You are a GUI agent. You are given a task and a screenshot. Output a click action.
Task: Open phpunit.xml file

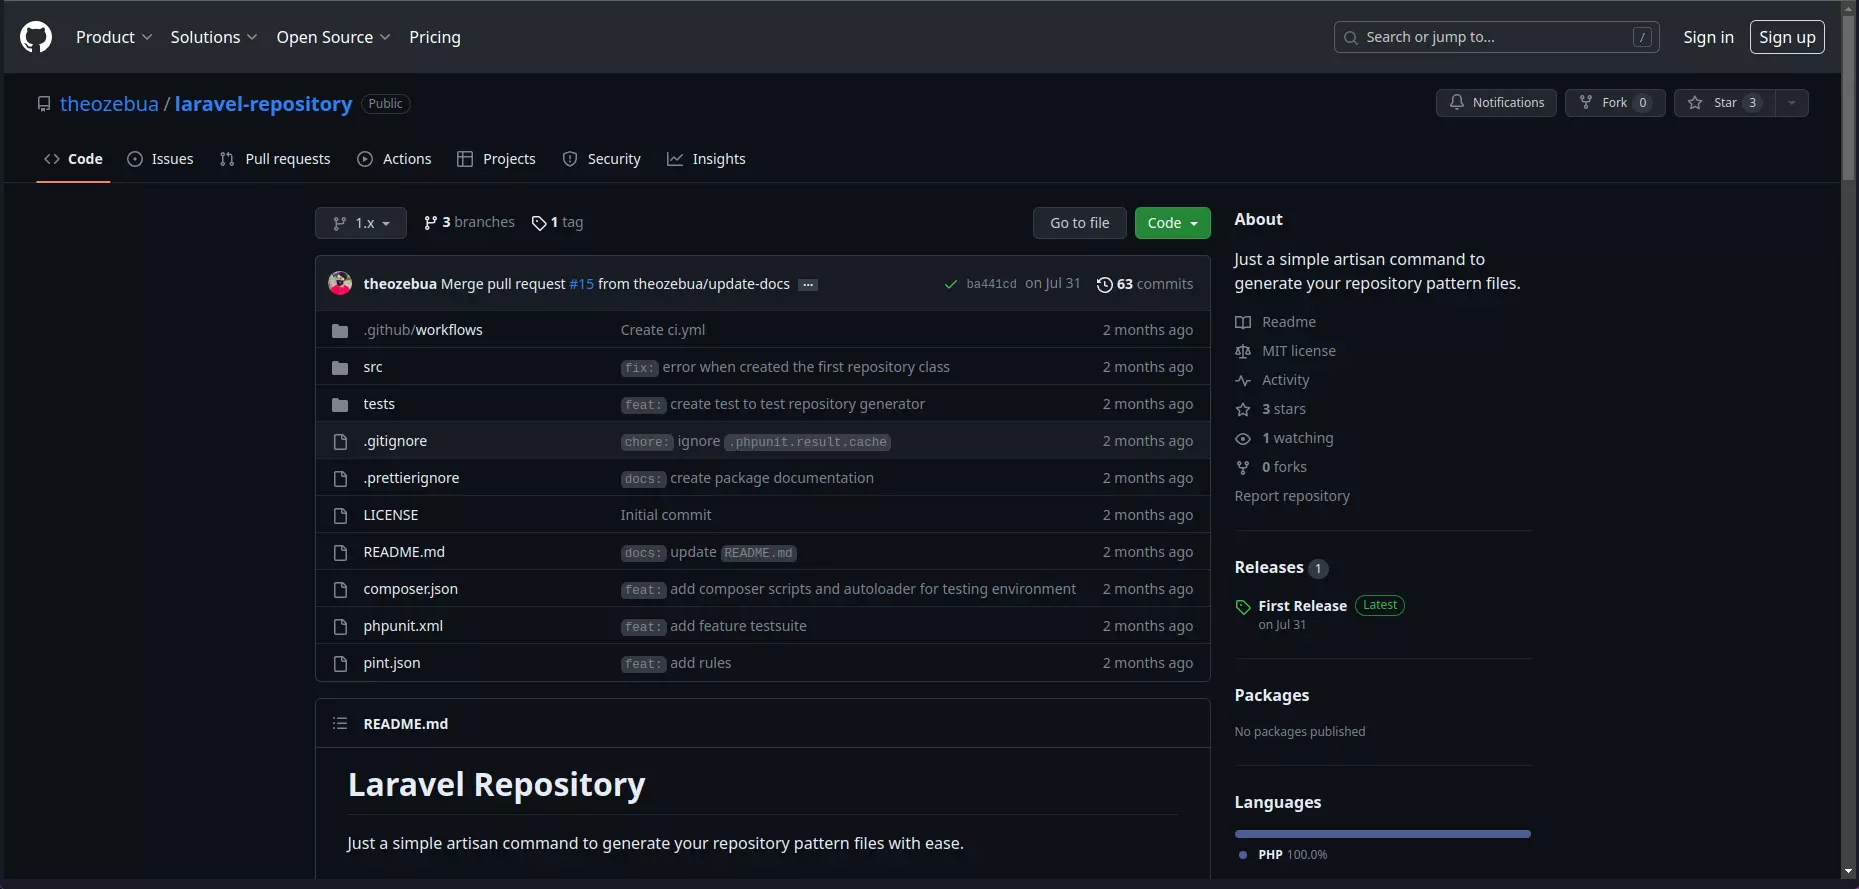click(403, 626)
